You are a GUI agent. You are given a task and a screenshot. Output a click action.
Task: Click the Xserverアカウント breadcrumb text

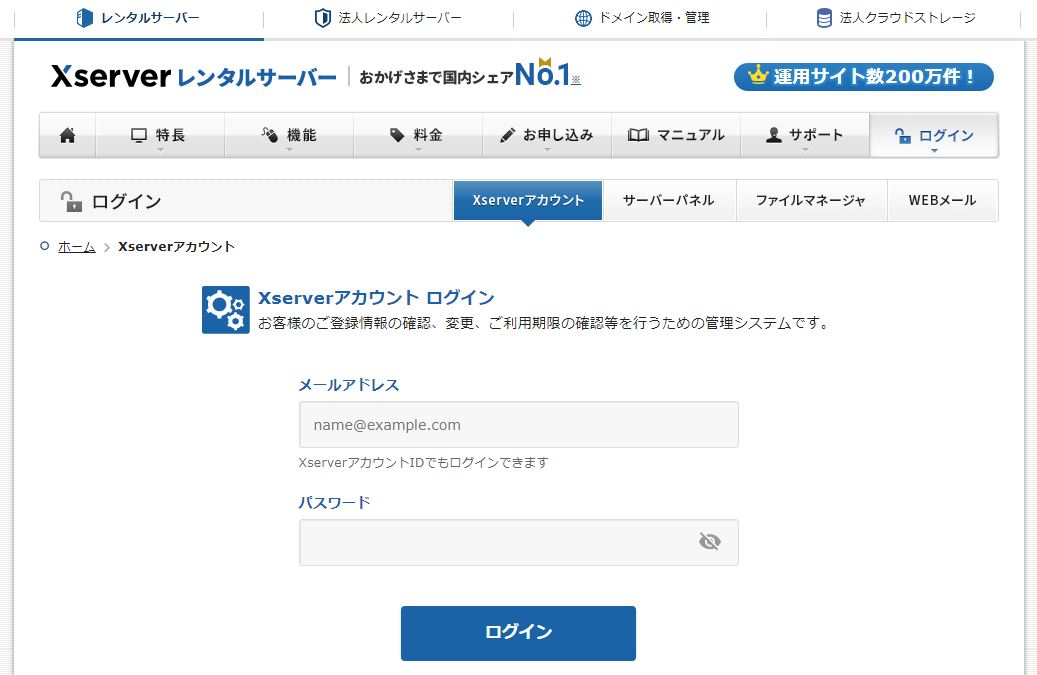pos(177,247)
